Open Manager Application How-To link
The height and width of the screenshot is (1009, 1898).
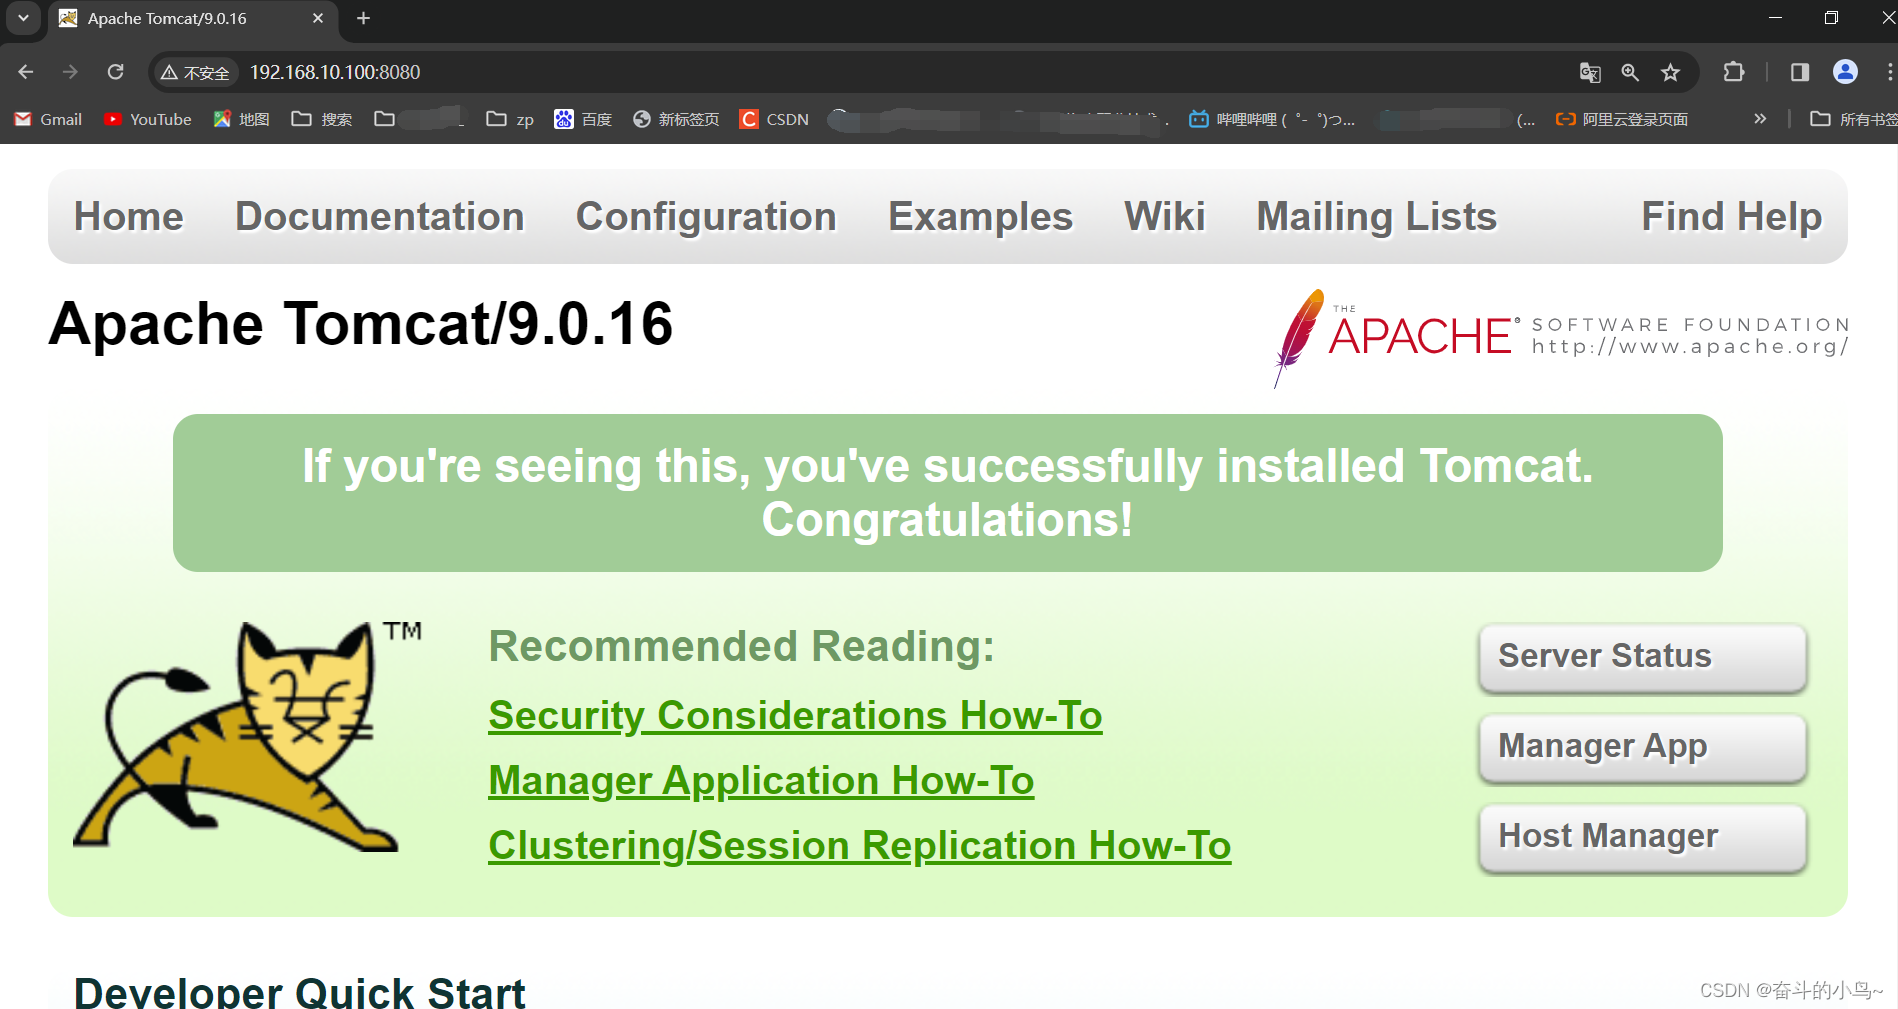click(761, 780)
